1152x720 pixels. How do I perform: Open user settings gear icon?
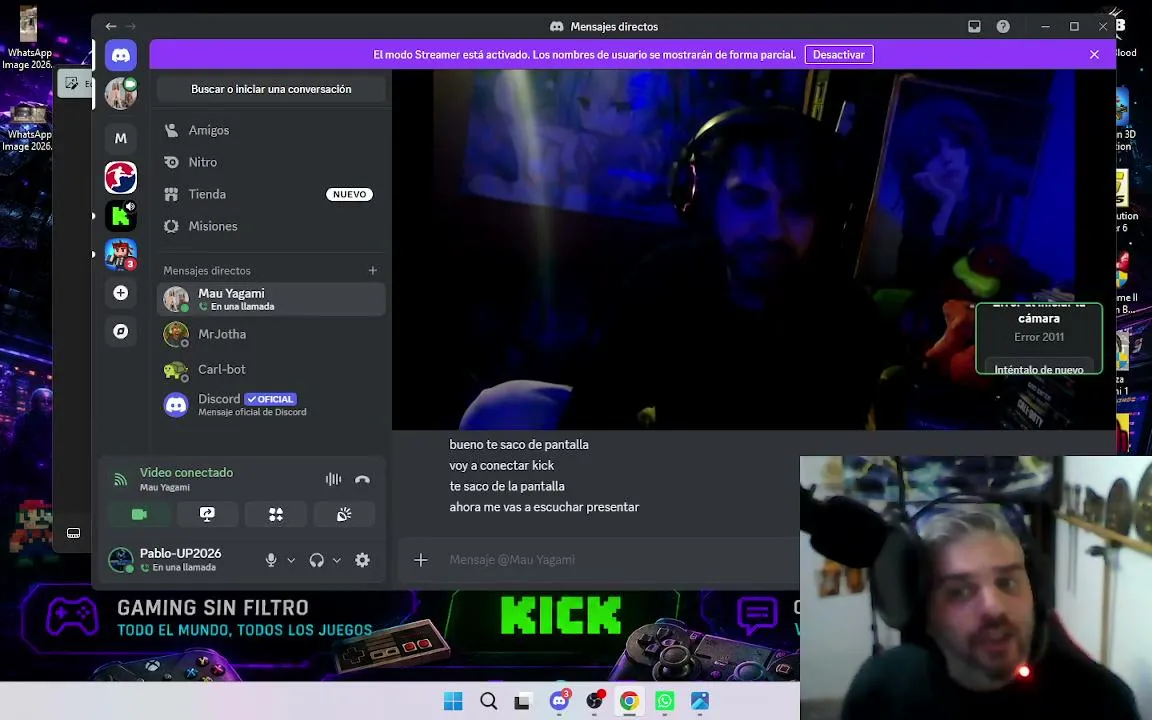pyautogui.click(x=362, y=560)
